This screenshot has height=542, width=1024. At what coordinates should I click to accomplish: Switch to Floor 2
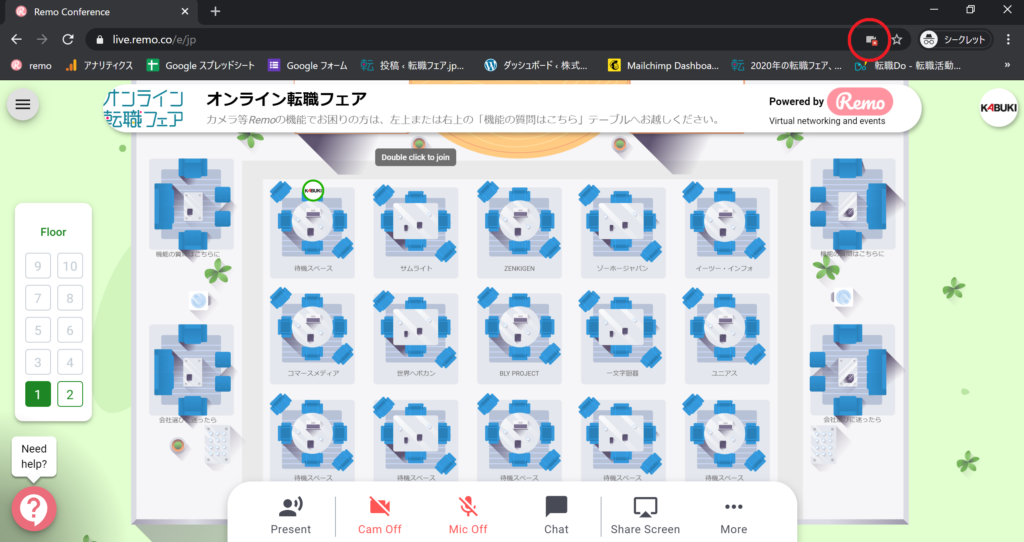pos(70,394)
